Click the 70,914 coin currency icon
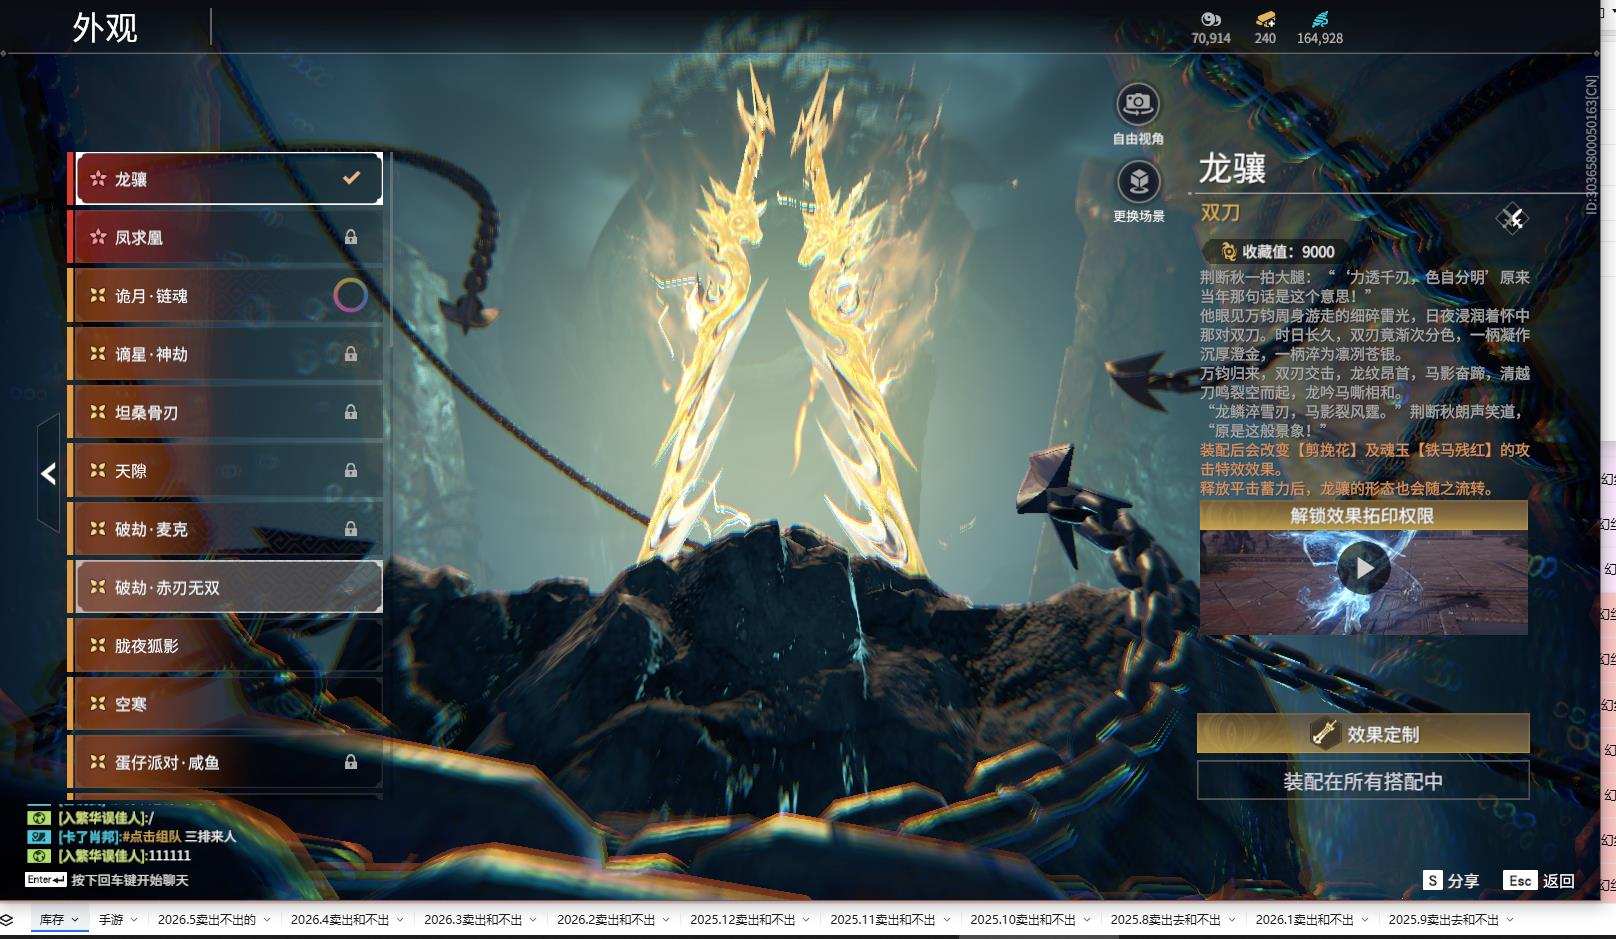 (1210, 19)
